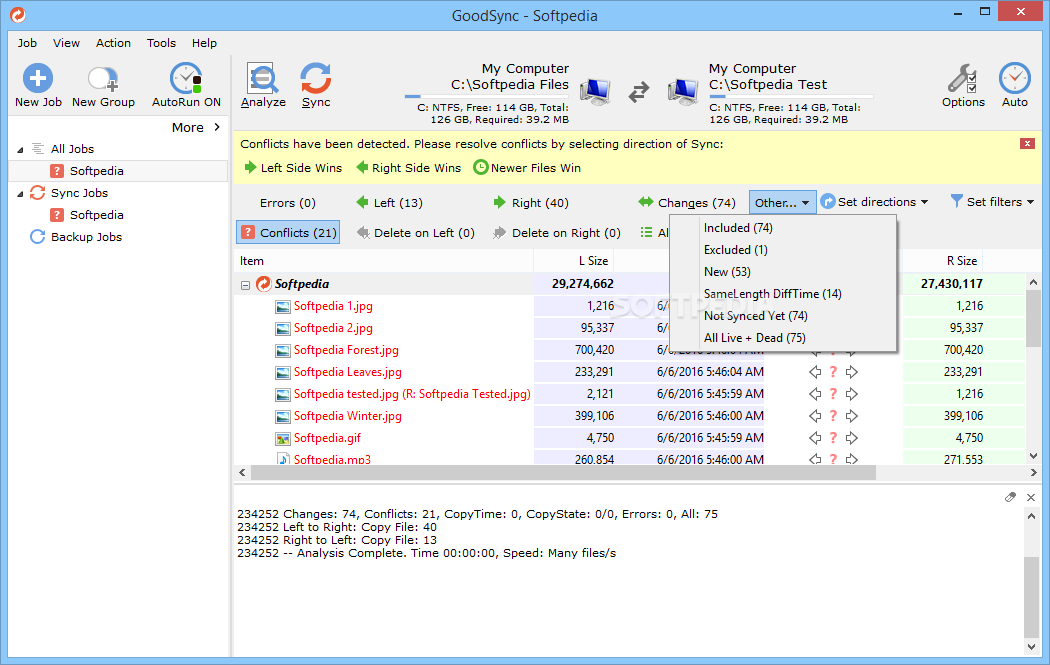Click the horizontal scrollbar of file list

point(562,473)
